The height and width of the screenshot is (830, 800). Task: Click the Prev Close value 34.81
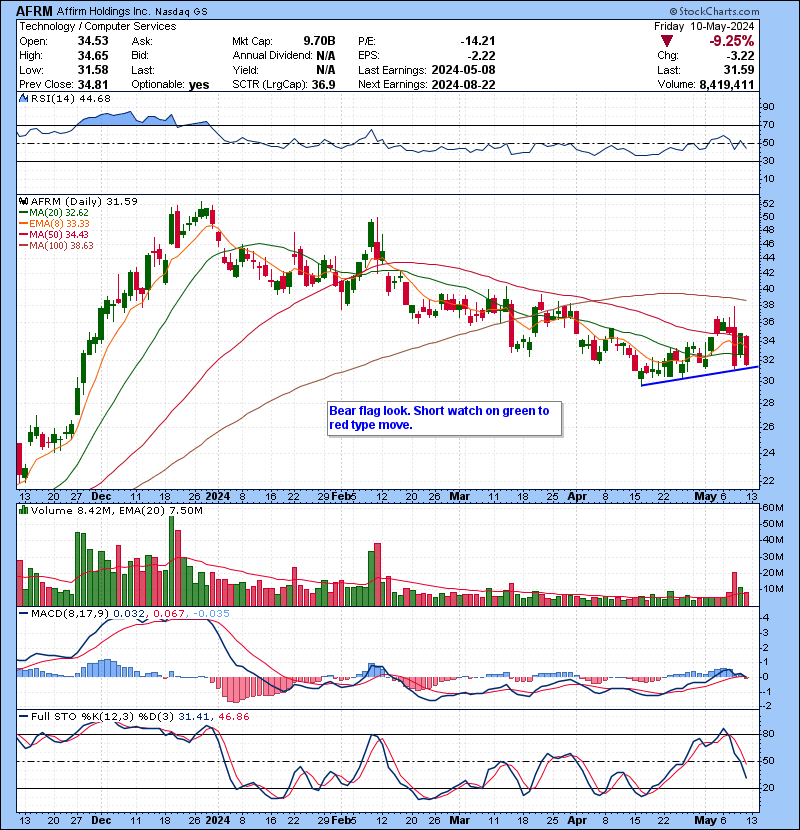point(93,84)
